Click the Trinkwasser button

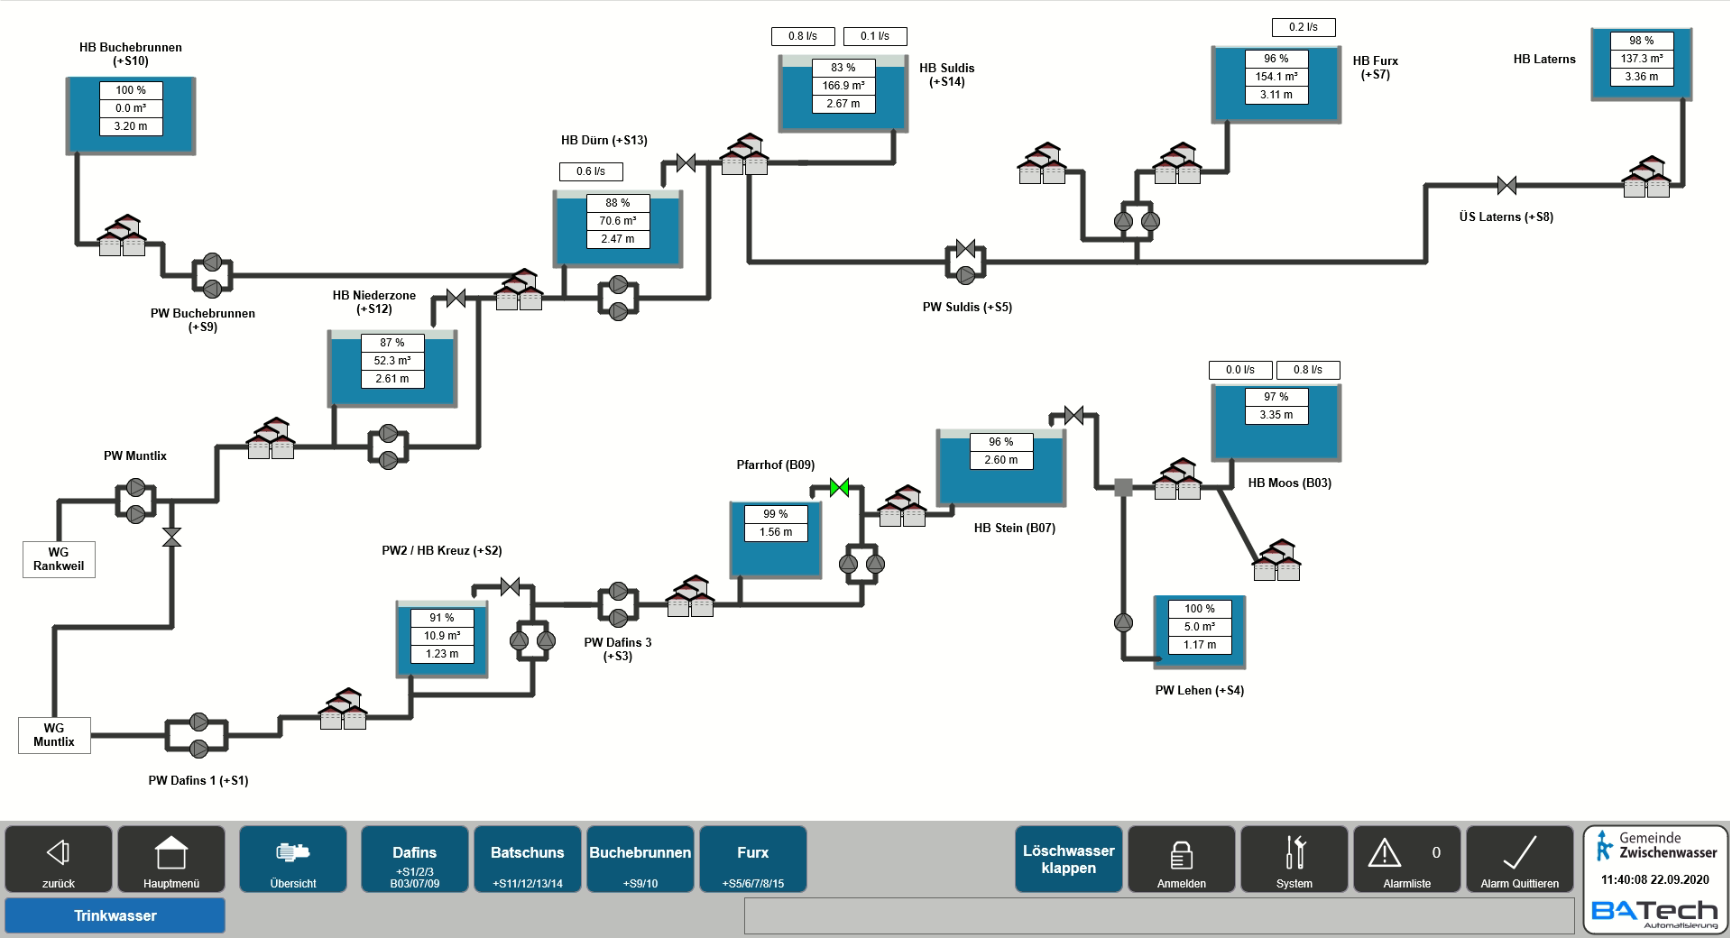click(x=115, y=915)
